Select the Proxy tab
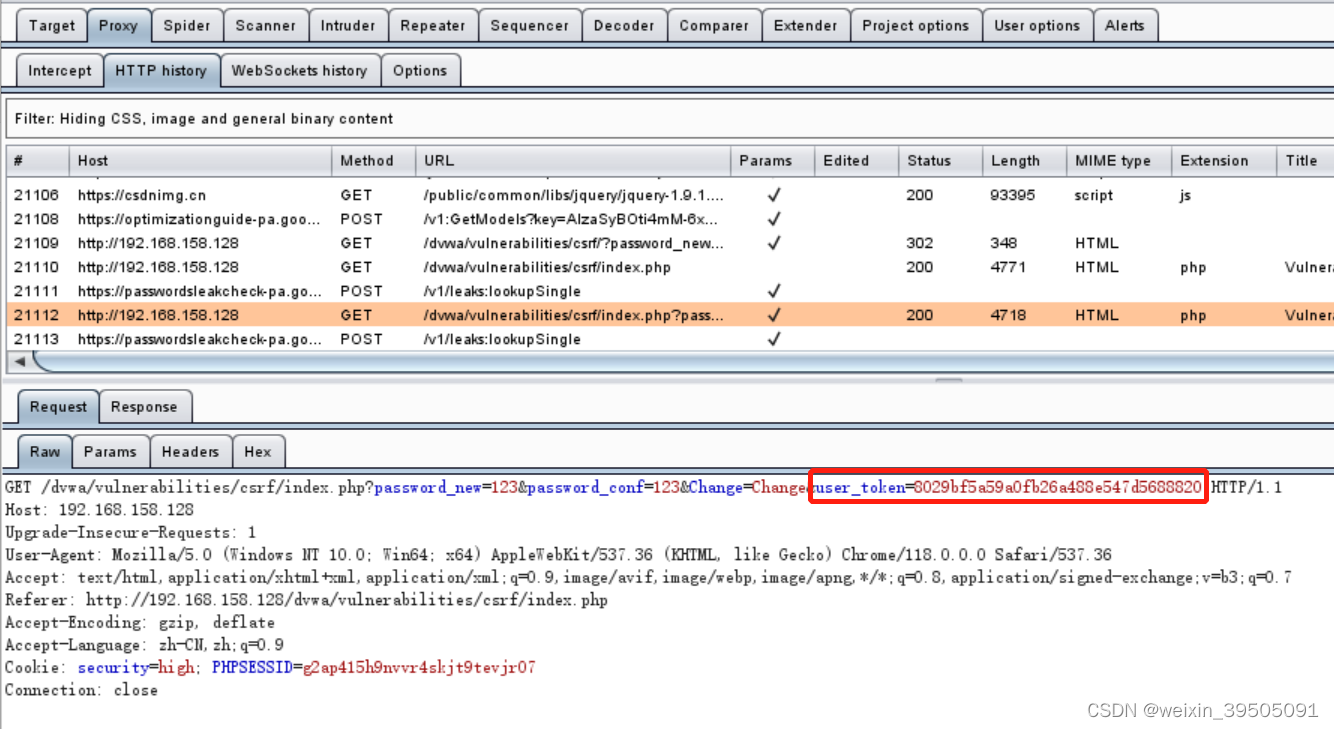Screen dimensions: 1334x729 (x=118, y=26)
